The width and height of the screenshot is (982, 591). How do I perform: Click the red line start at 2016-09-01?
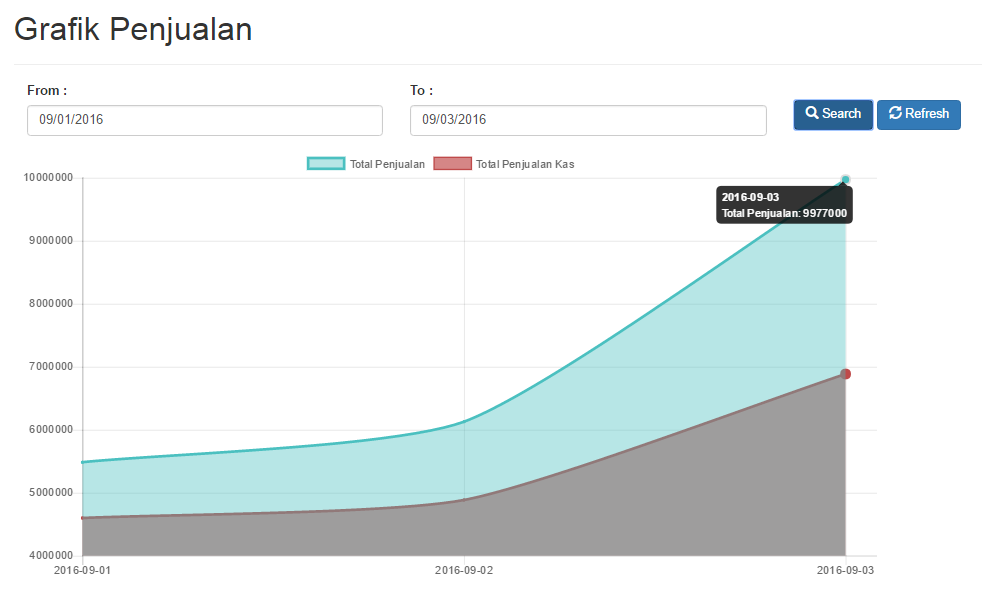83,518
